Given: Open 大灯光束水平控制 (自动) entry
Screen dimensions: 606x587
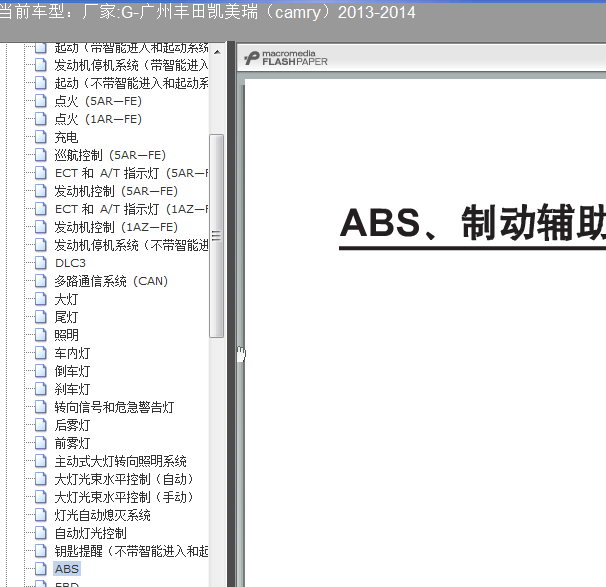Looking at the screenshot, I should pyautogui.click(x=124, y=479).
